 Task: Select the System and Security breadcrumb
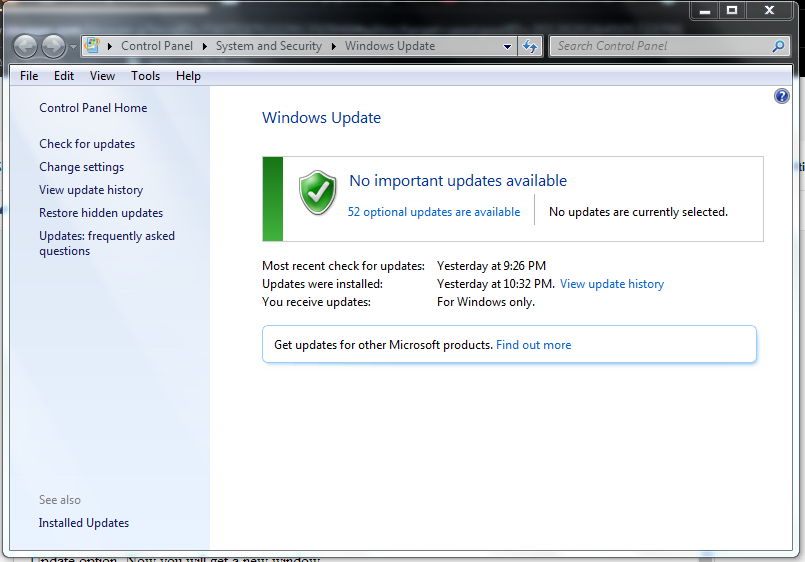point(269,46)
